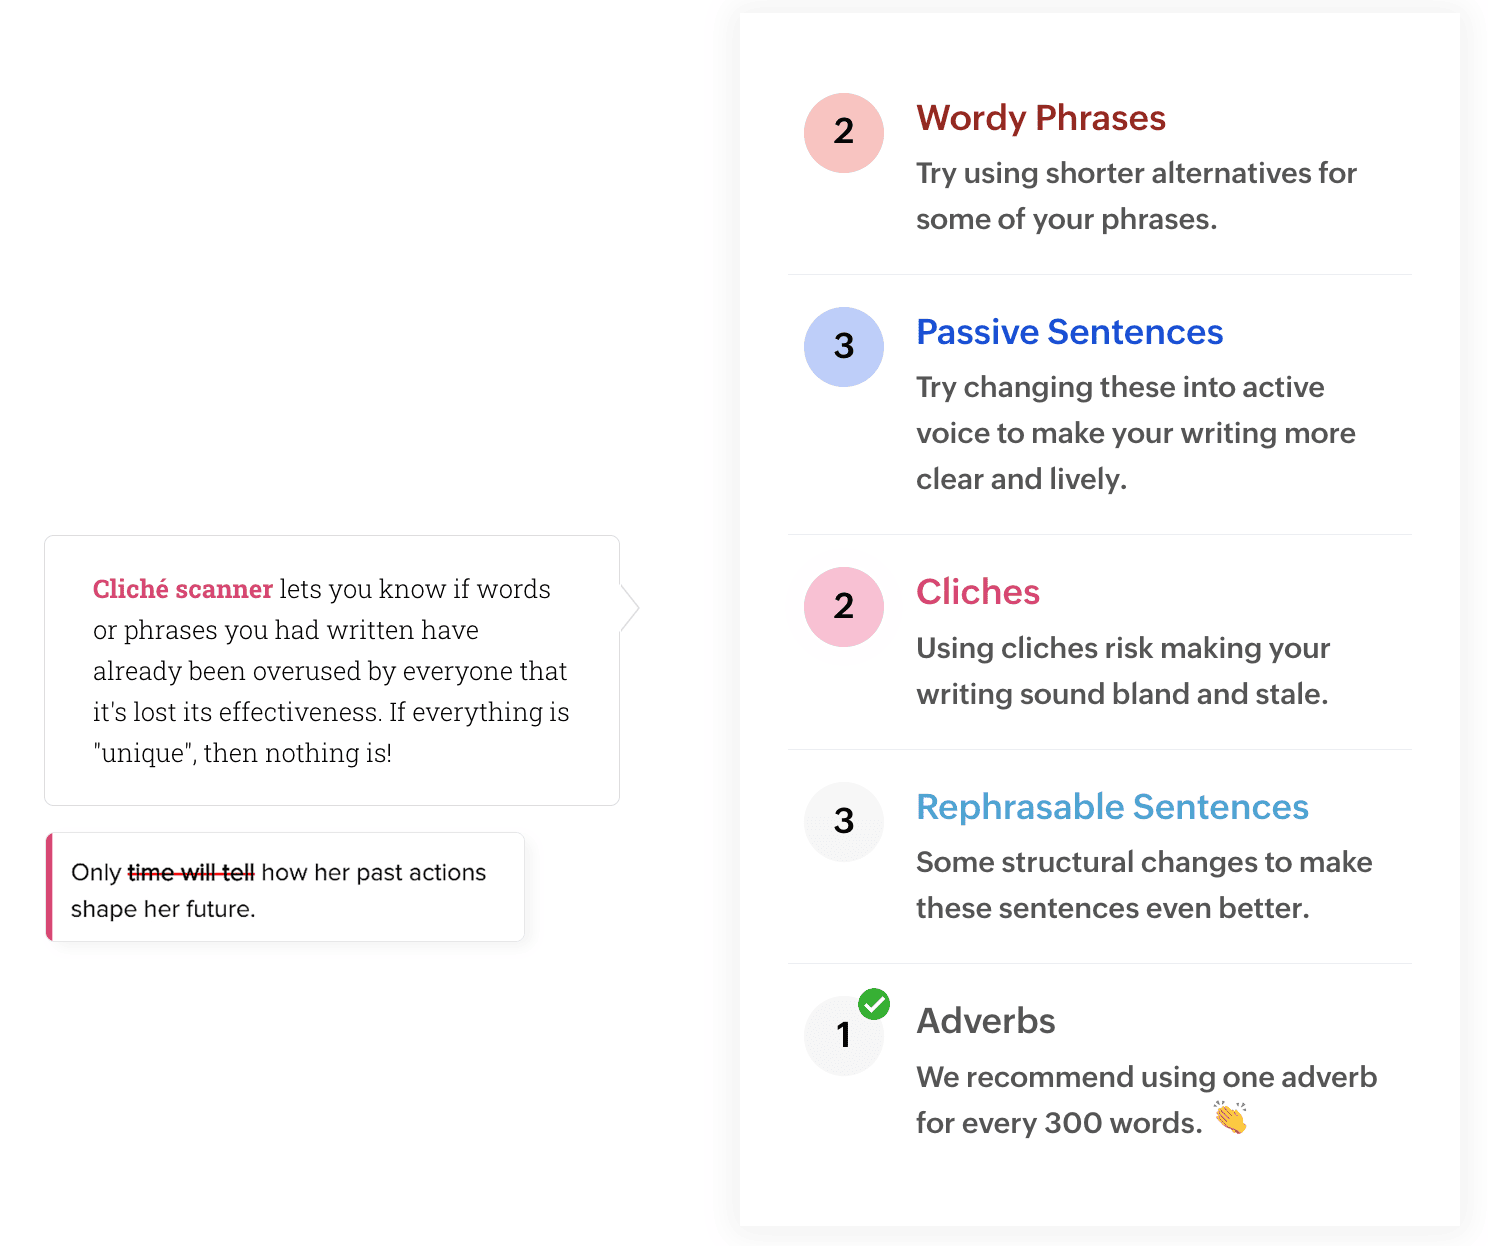The image size is (1488, 1246).
Task: Click the Adverbs count badge
Action: pyautogui.click(x=842, y=1037)
